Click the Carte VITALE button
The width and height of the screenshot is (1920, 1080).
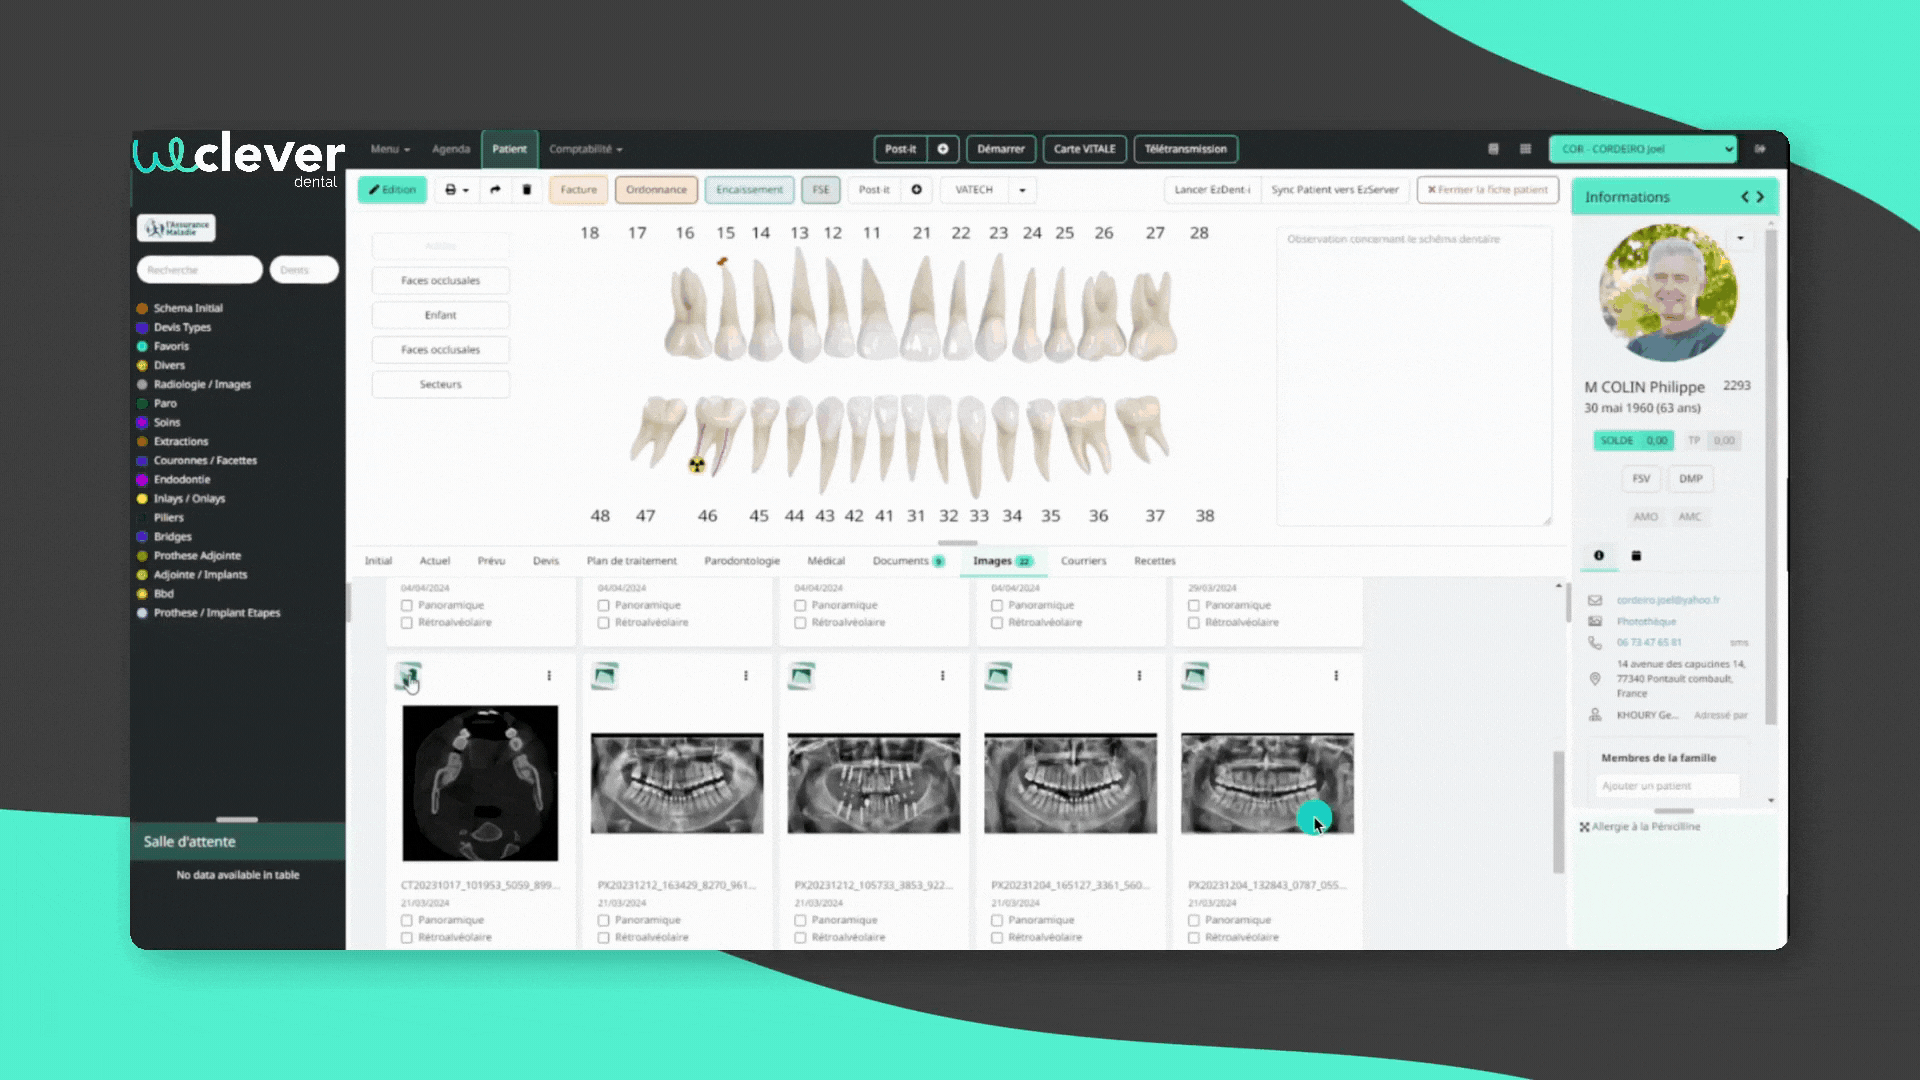click(1085, 149)
